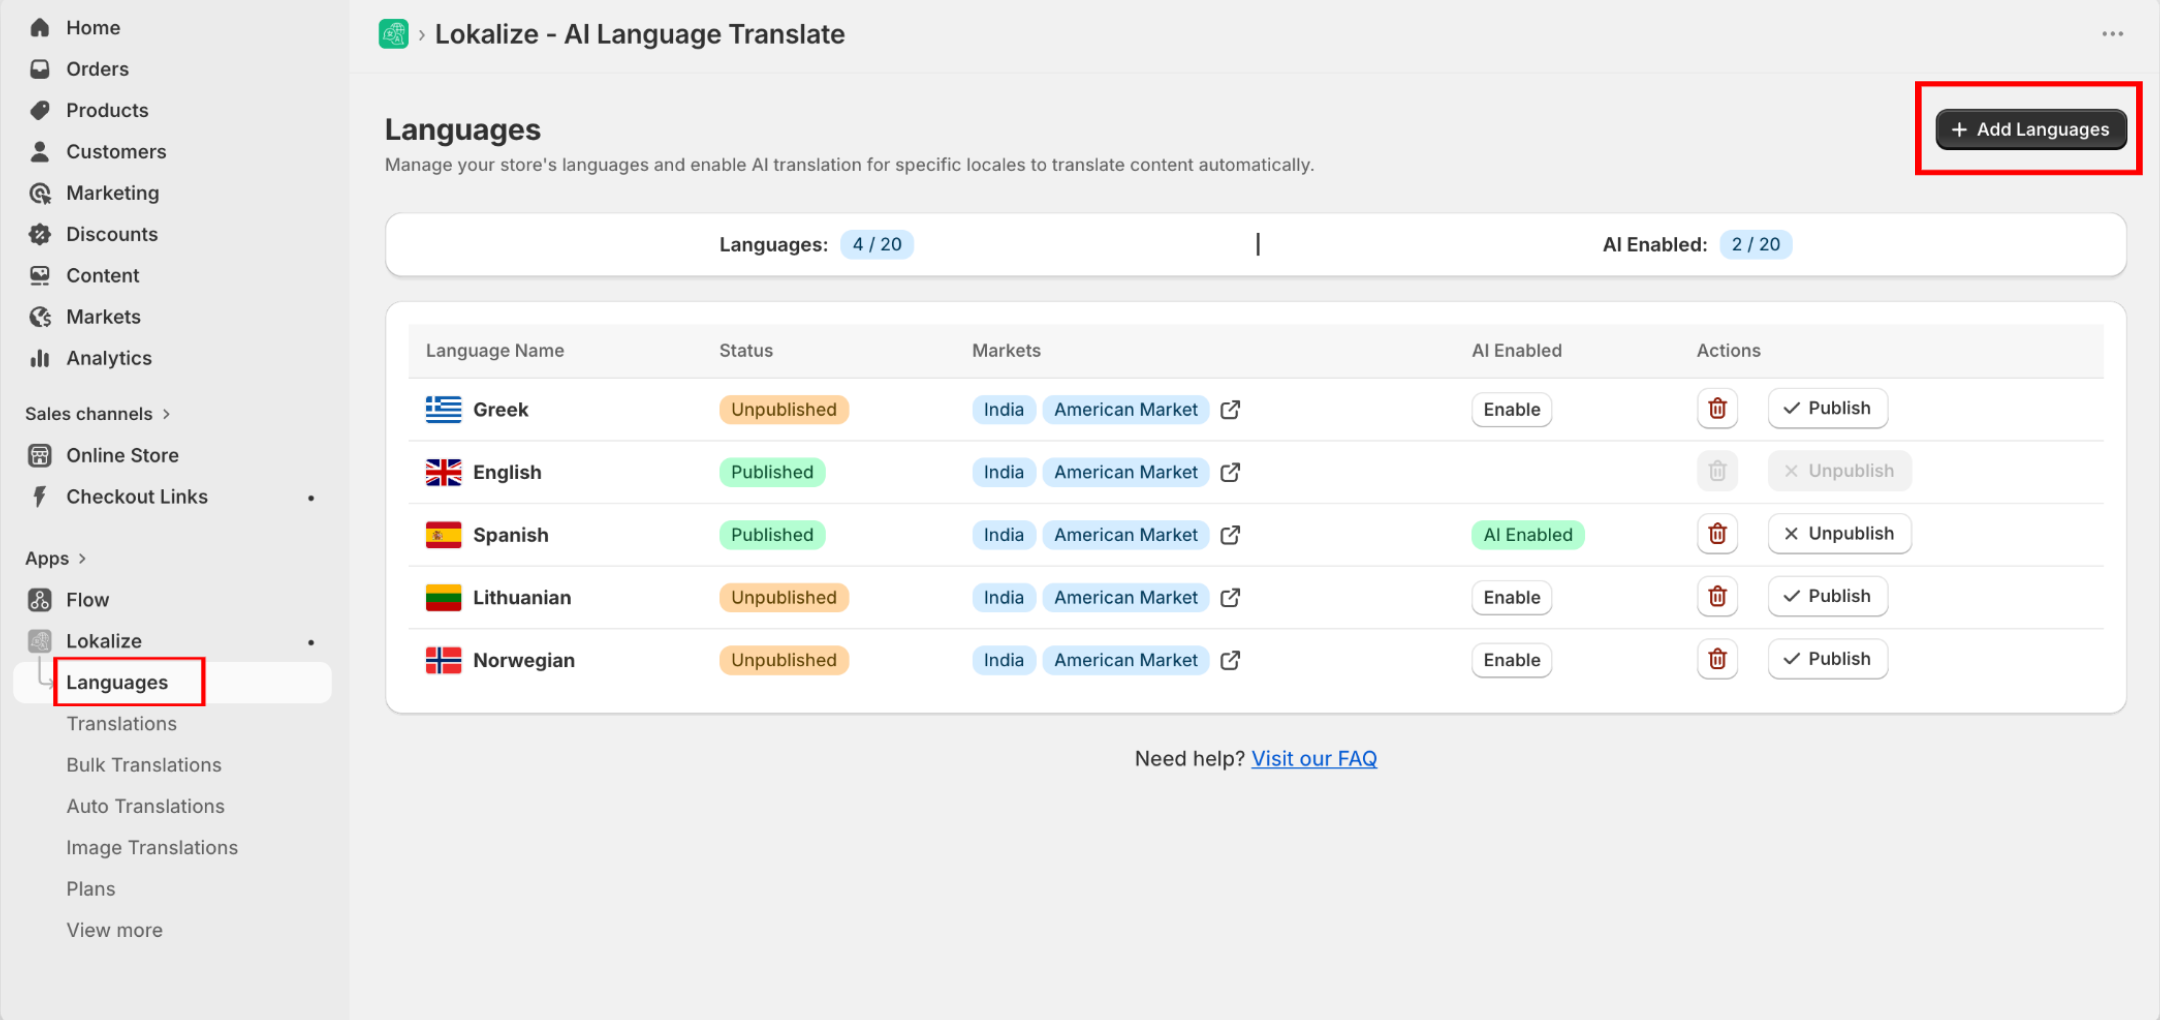This screenshot has height=1020, width=2160.
Task: Expand the Sales channels section chevron
Action: pos(166,414)
